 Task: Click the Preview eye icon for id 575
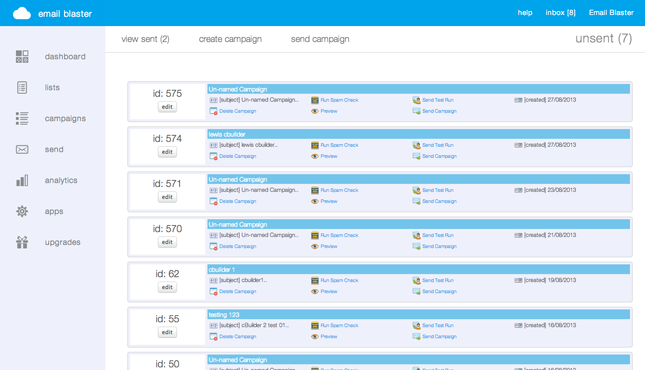tap(315, 111)
